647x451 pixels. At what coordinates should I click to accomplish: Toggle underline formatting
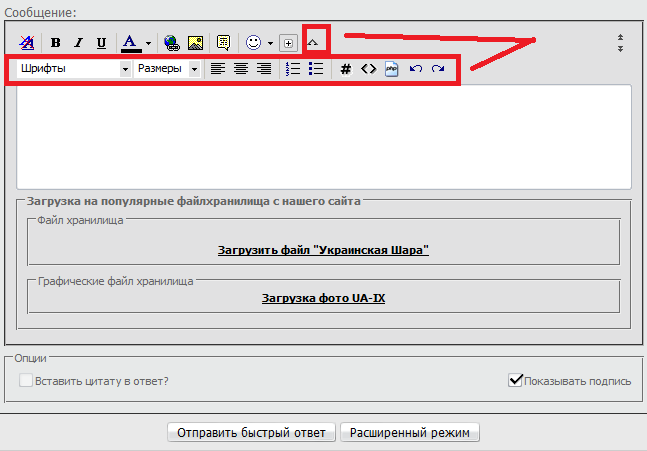102,43
